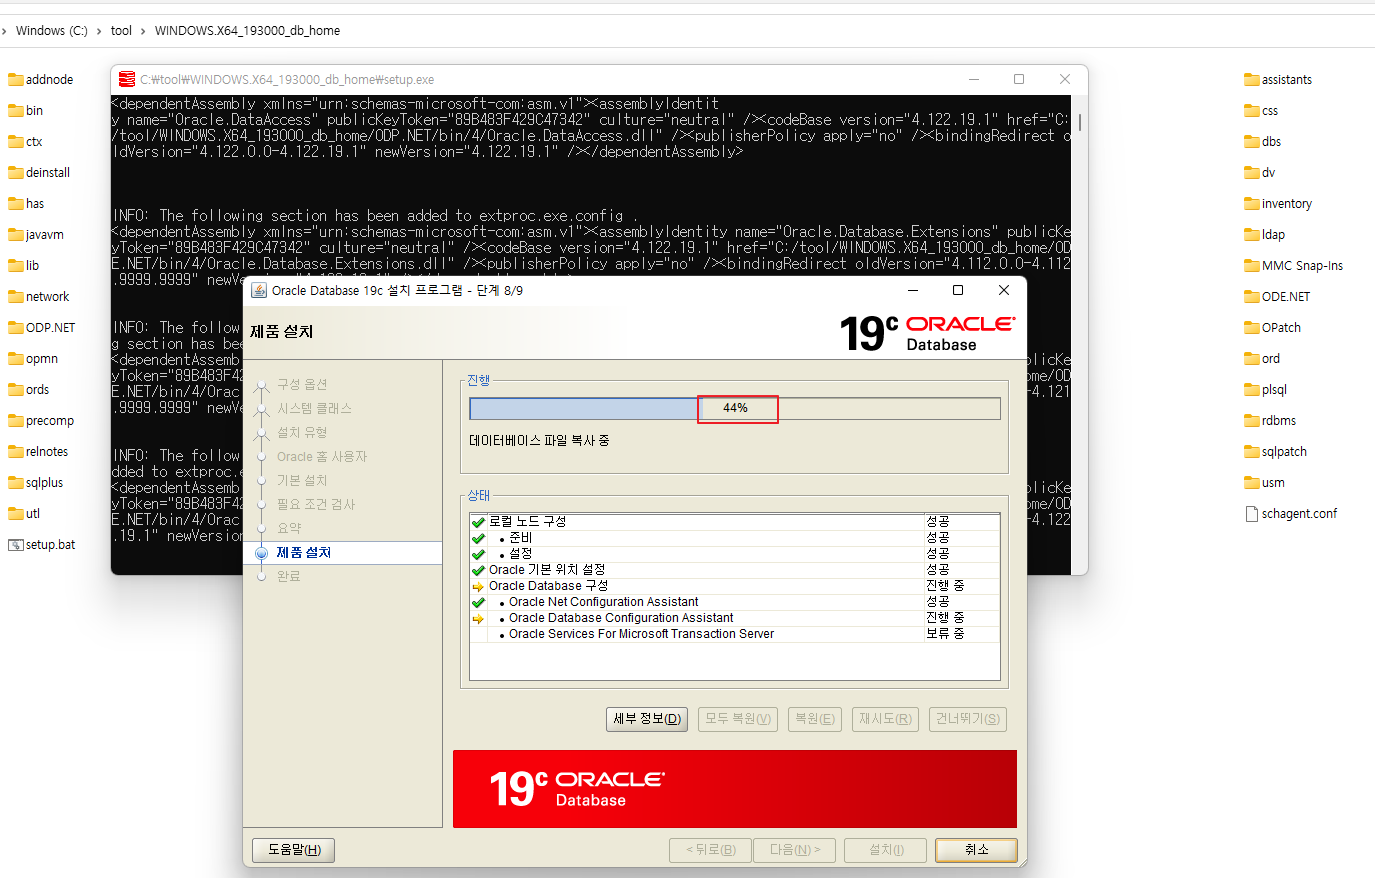
Task: Expand the chevron after tool breadcrumb
Action: tap(143, 31)
